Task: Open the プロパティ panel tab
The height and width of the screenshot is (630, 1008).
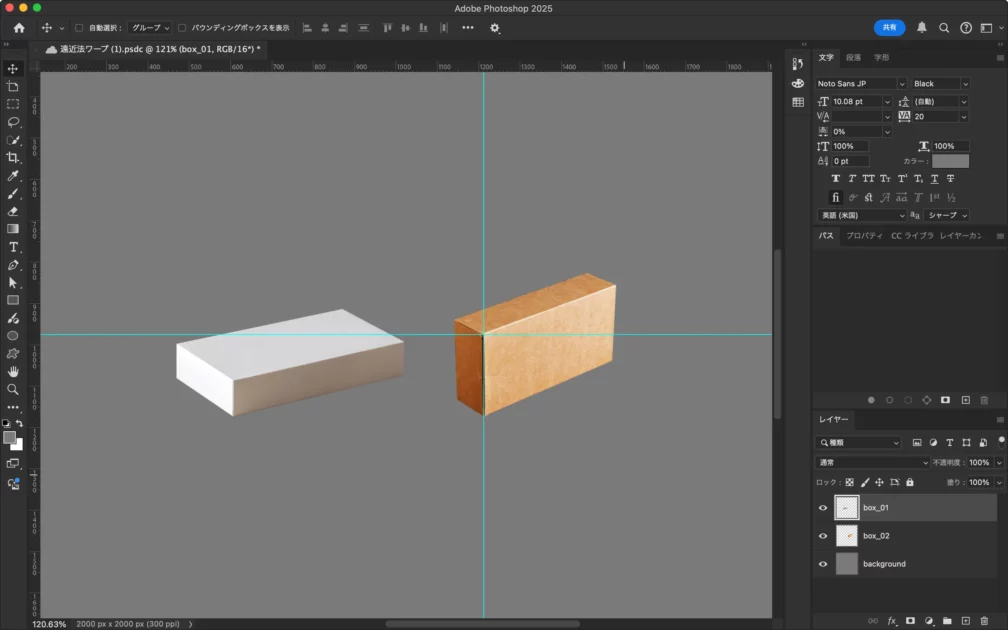Action: [x=864, y=236]
